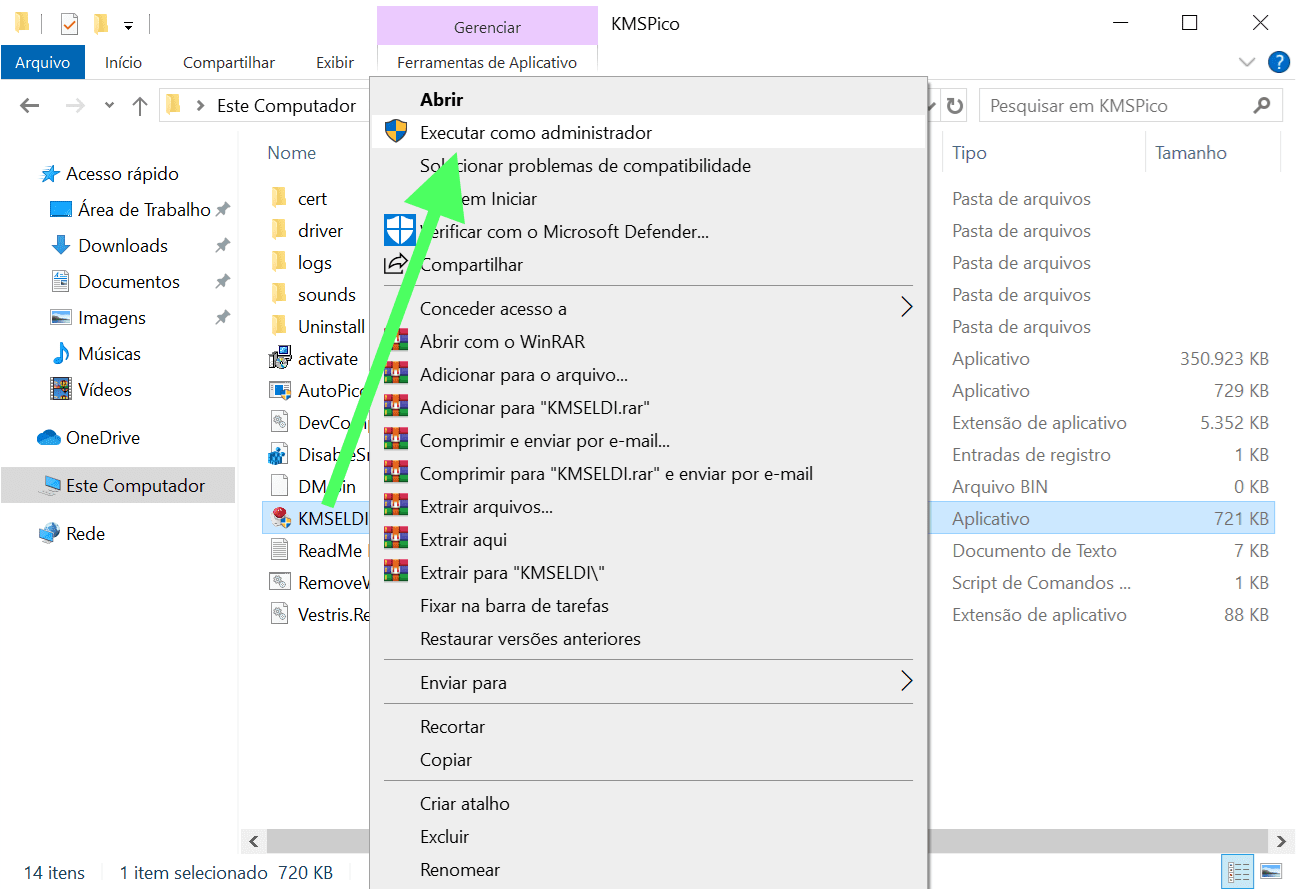Open the sounds folder
The image size is (1296, 889).
click(x=328, y=294)
